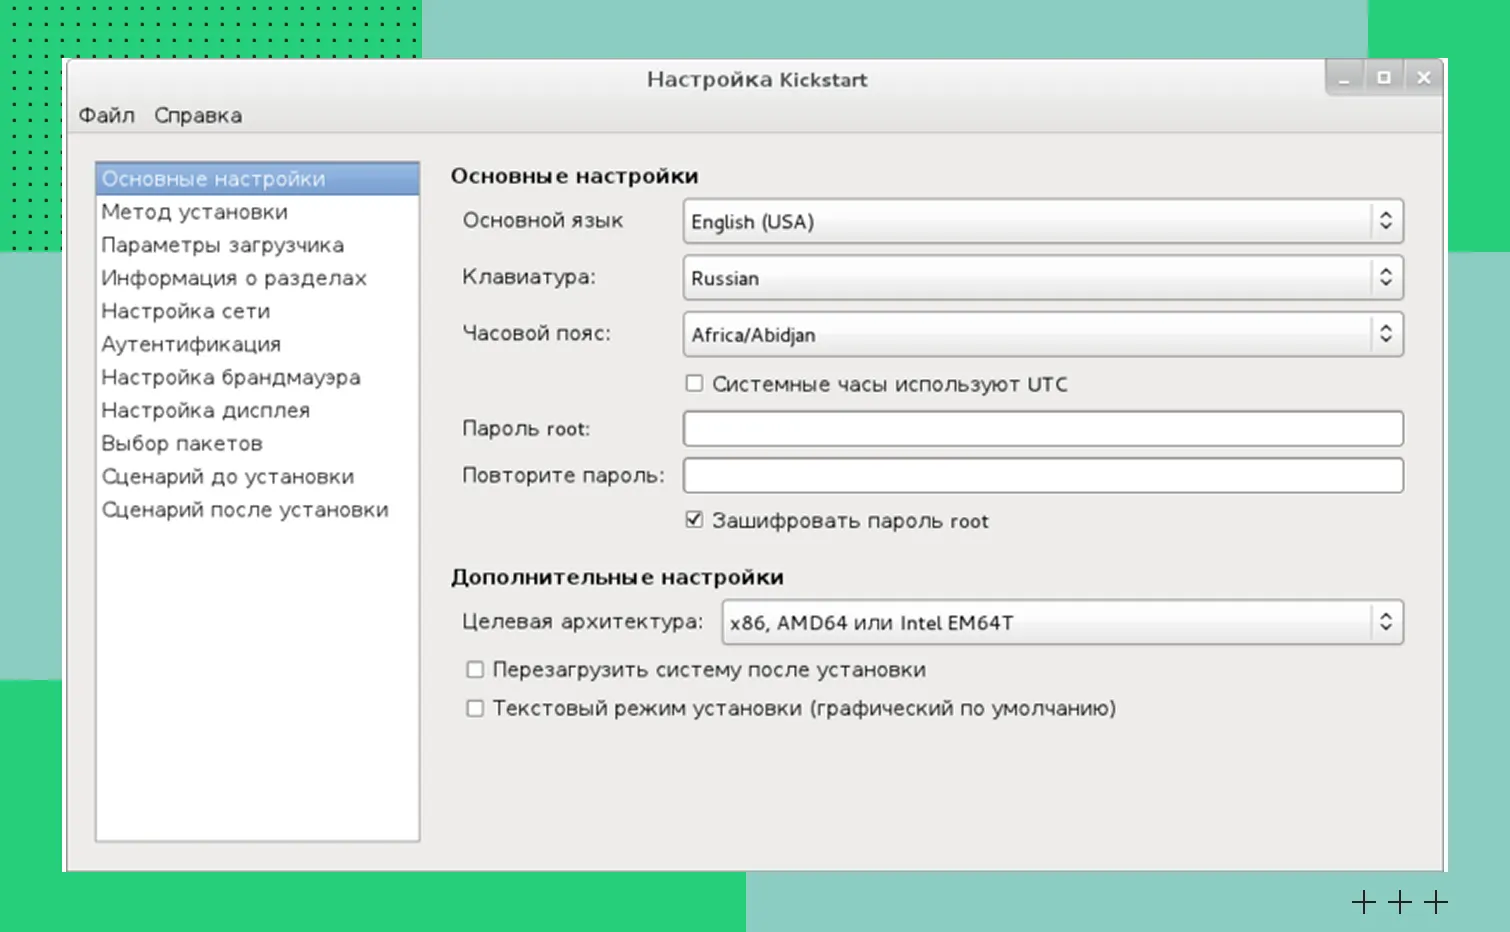Click the Пароль root input field
The image size is (1510, 932).
click(1043, 429)
